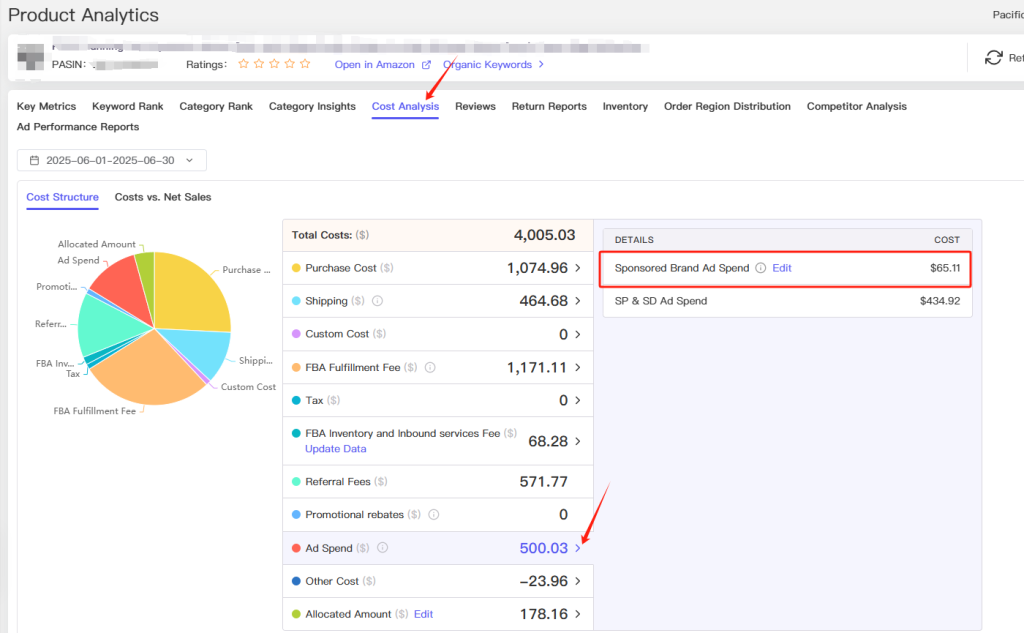Click the Update Data link
1024x633 pixels.
(336, 449)
